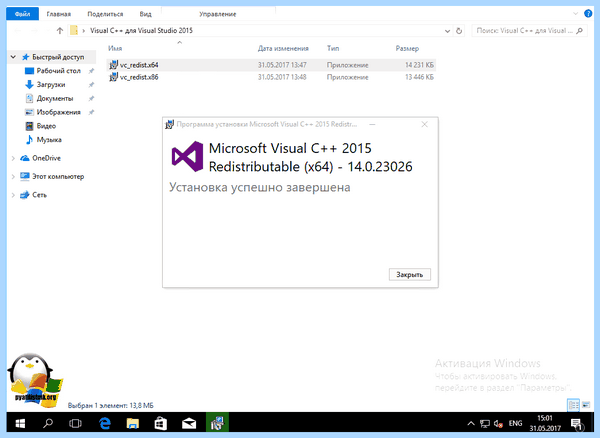Switch to large thumbnails view icon
Viewport: 600px width, 438px height.
pos(586,405)
